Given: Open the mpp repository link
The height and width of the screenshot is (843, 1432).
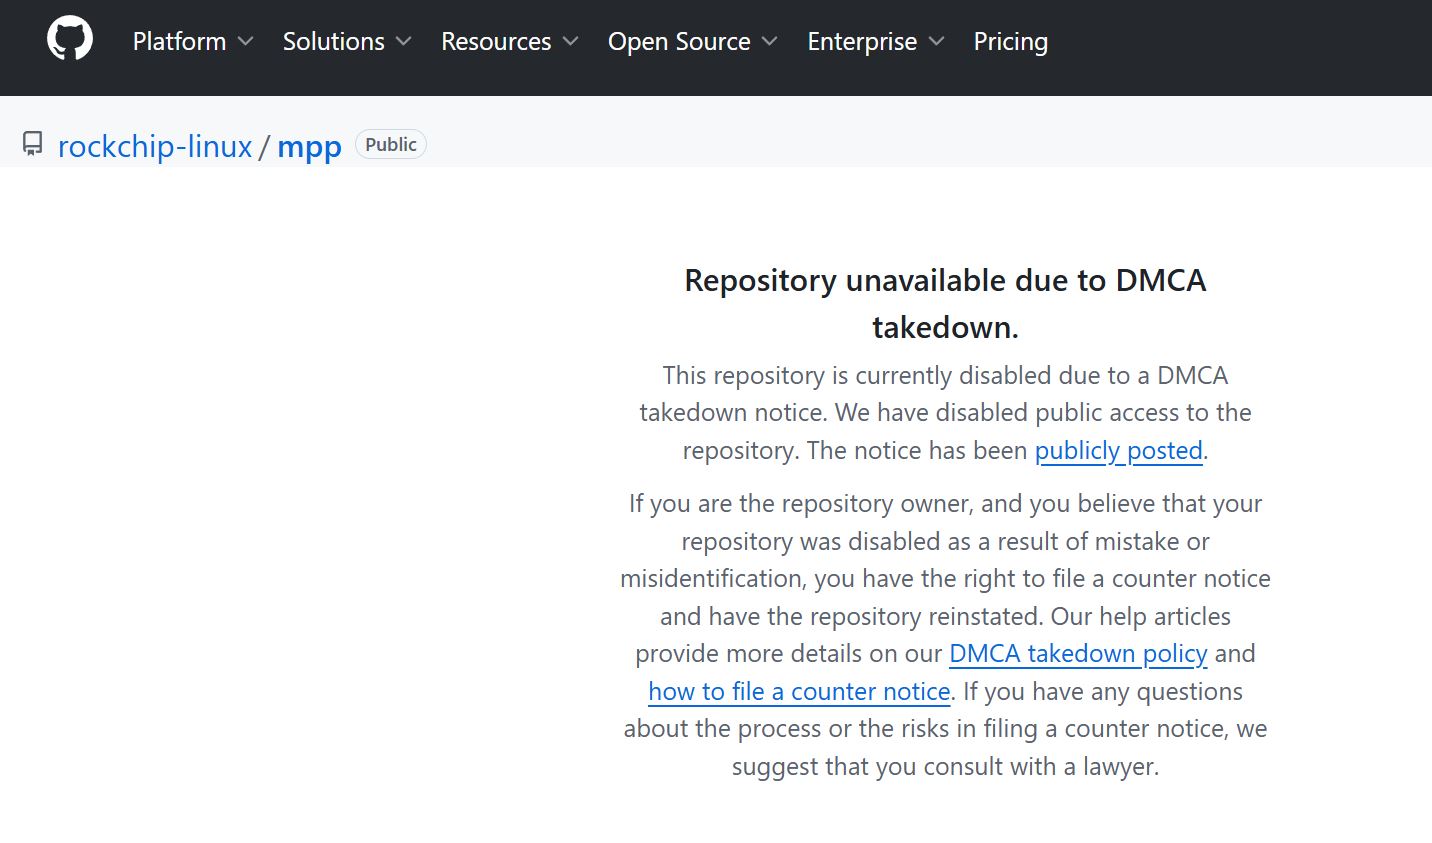Looking at the screenshot, I should 309,147.
